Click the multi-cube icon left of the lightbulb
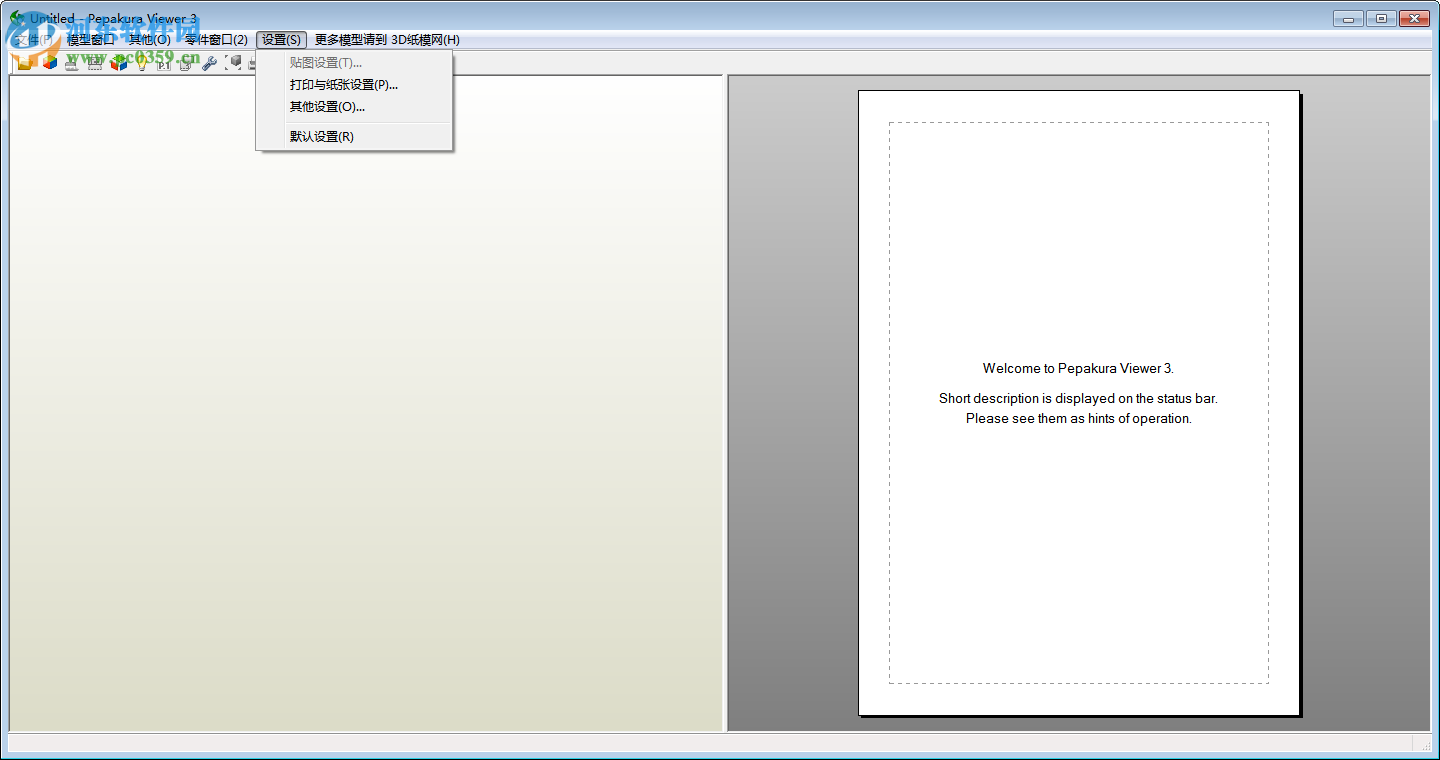 119,63
